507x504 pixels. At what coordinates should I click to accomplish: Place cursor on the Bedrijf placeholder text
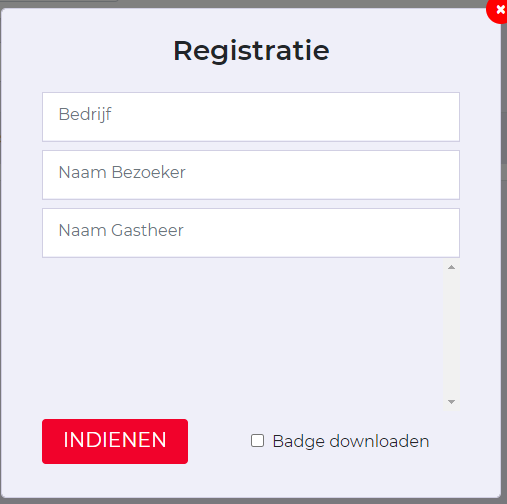click(x=85, y=115)
